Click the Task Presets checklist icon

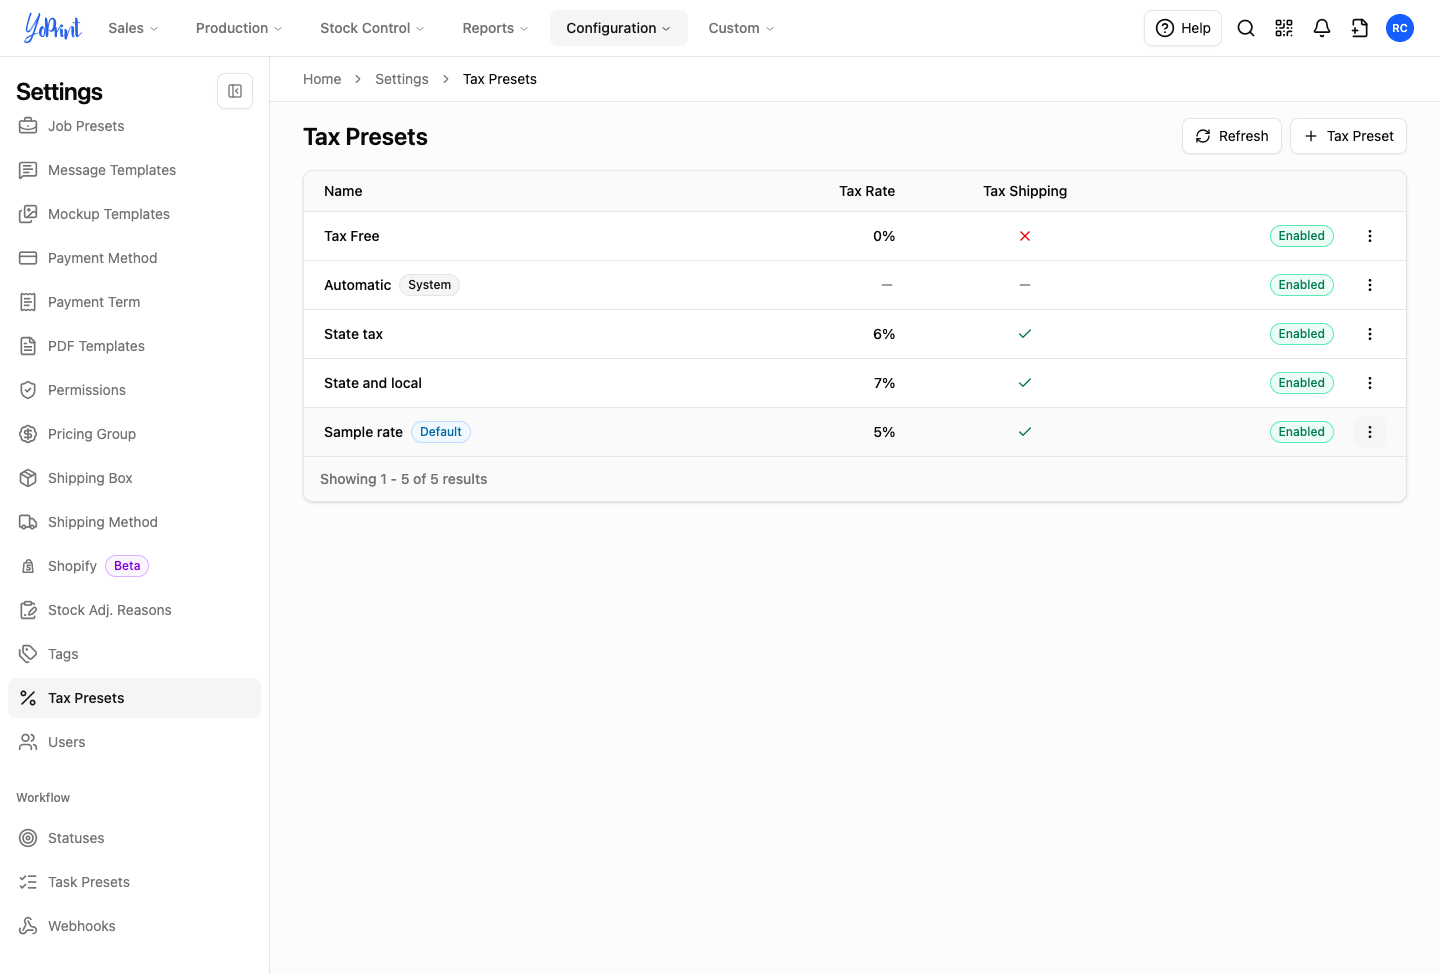point(28,882)
